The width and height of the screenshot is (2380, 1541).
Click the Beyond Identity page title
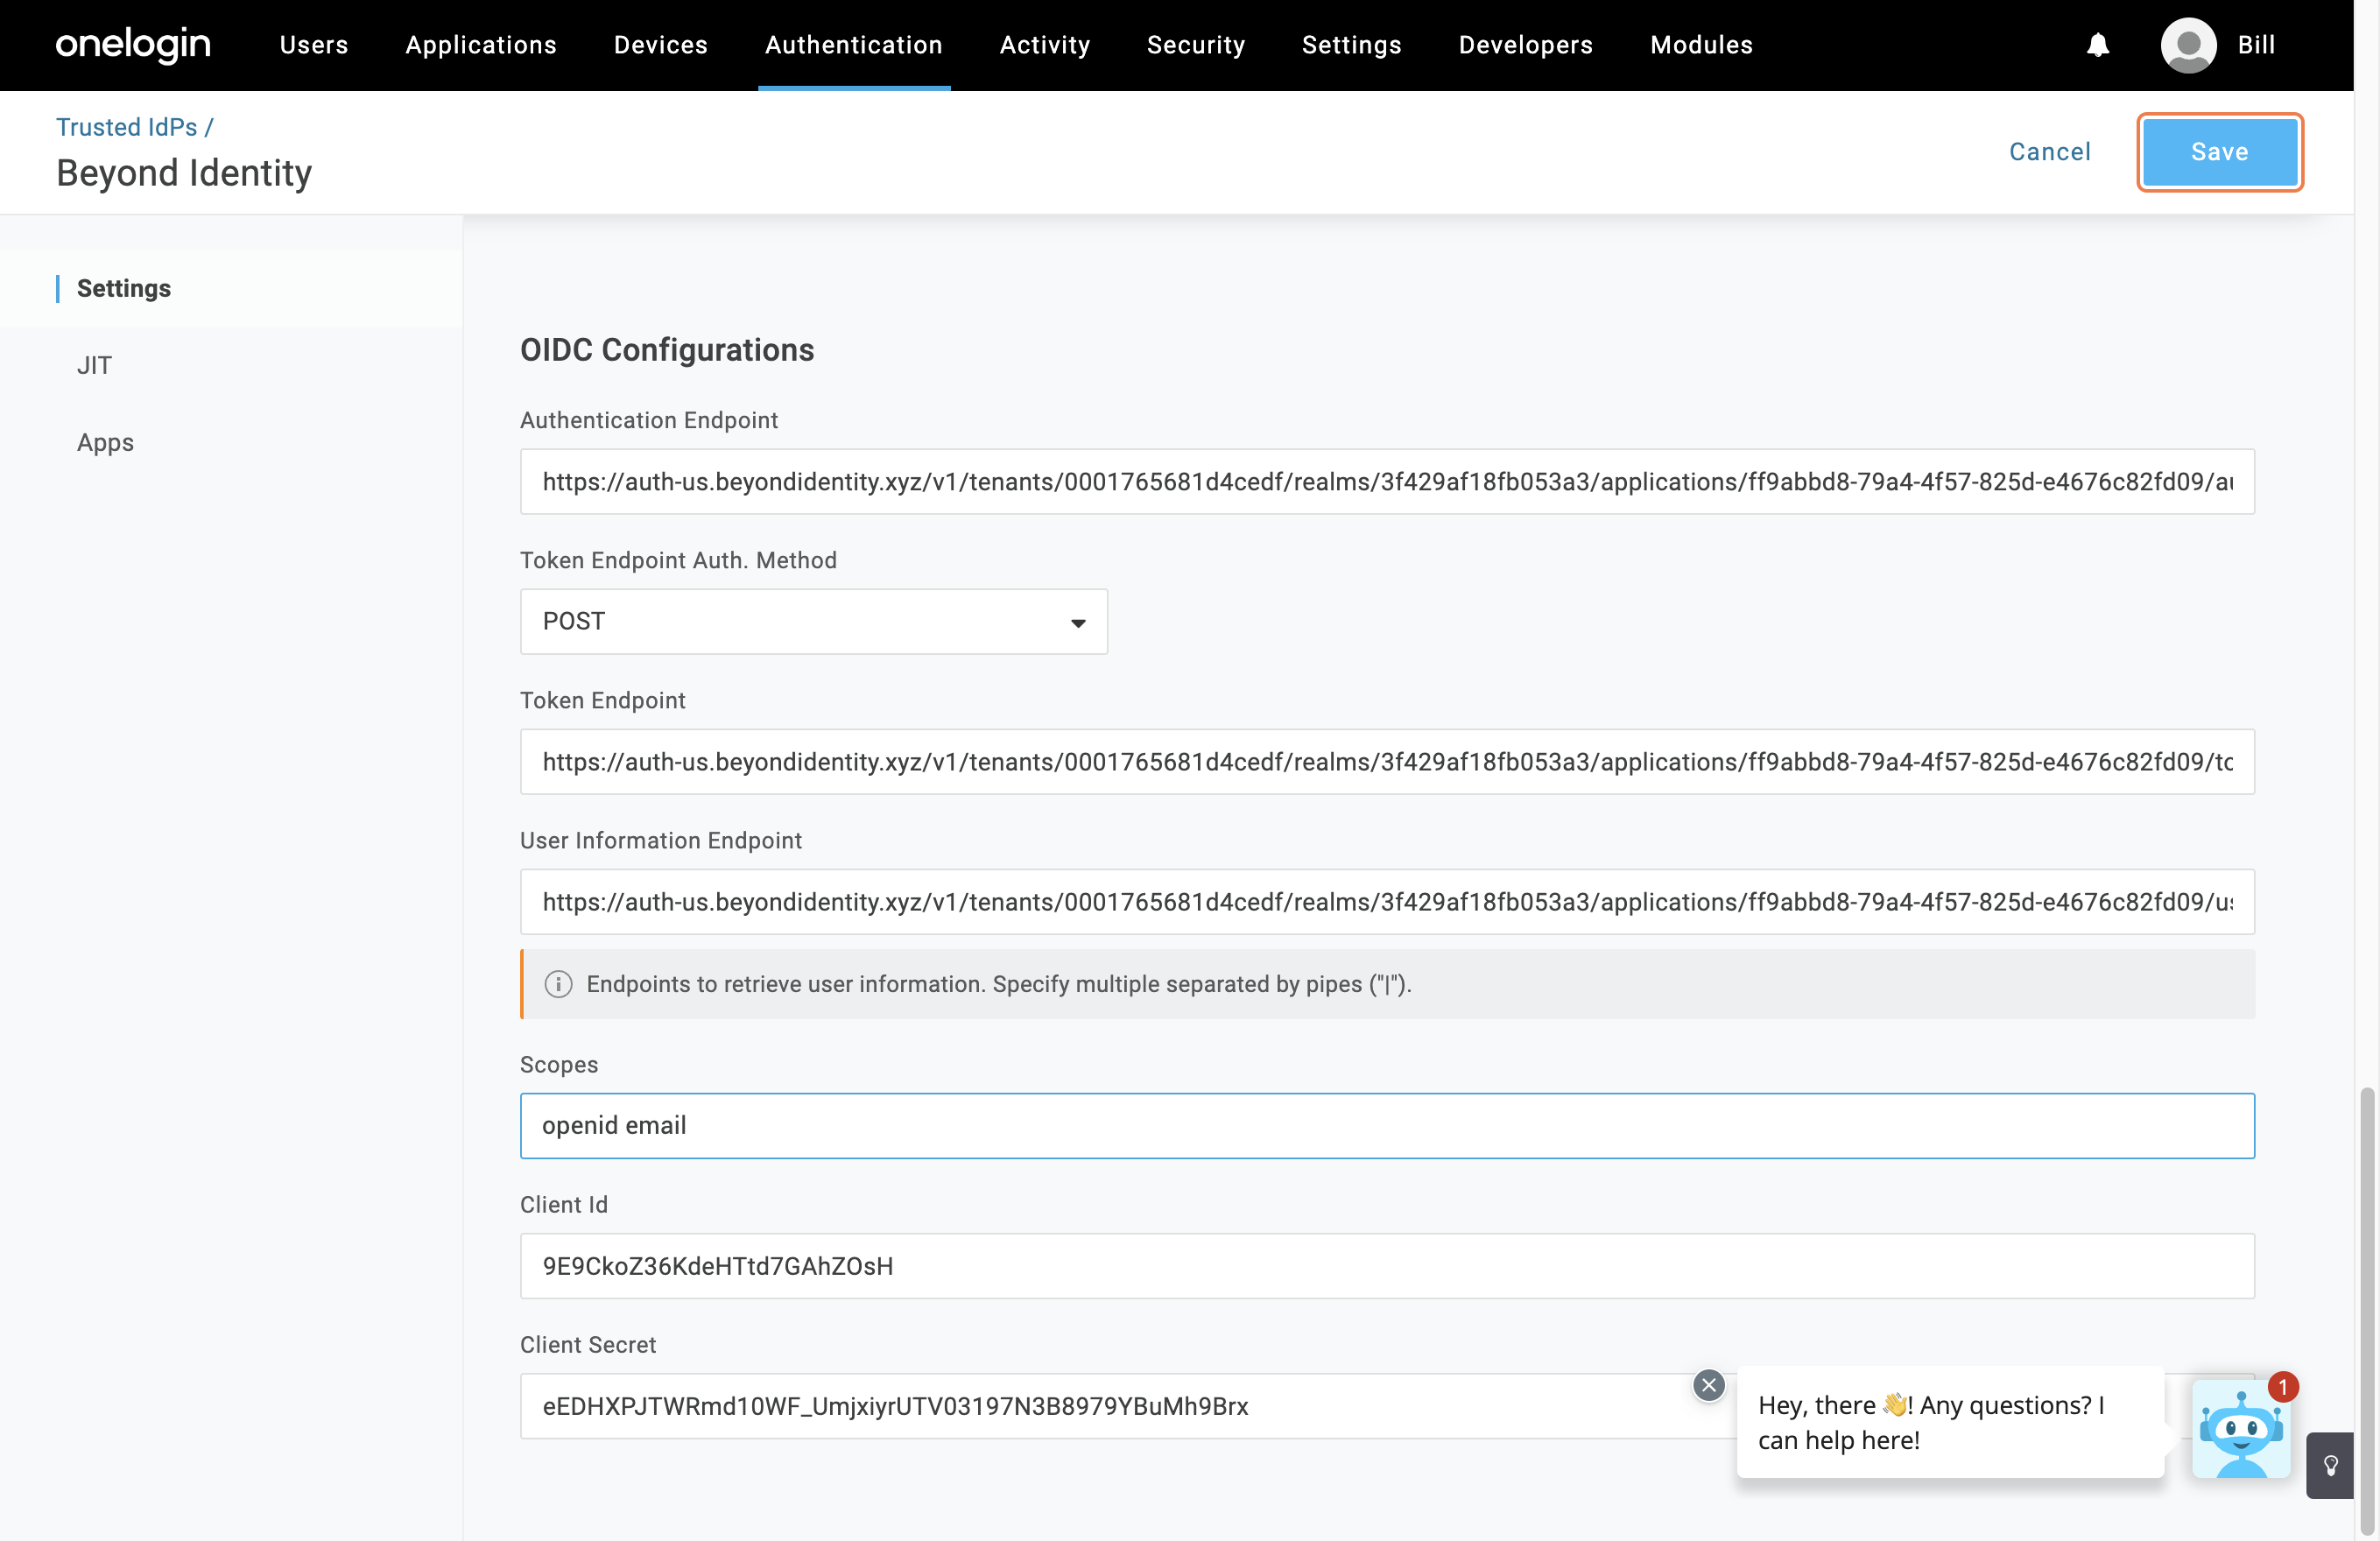point(184,173)
